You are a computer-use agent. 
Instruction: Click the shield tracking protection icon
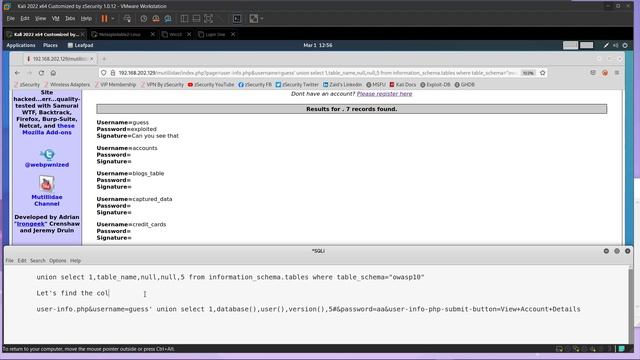coord(104,73)
